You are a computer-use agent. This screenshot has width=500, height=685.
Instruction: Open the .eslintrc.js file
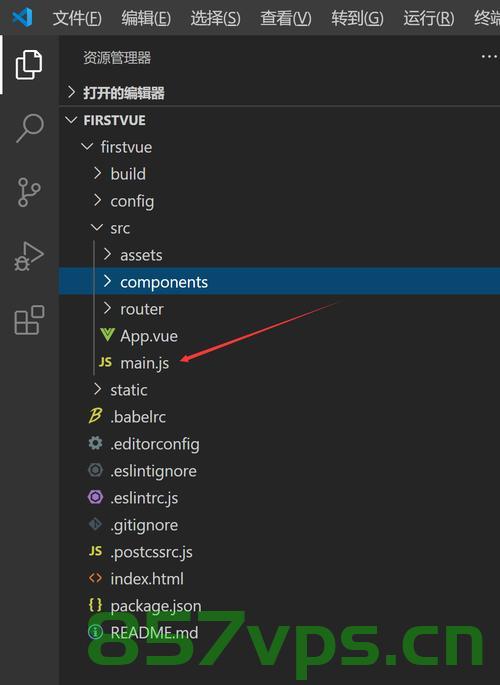279,498
